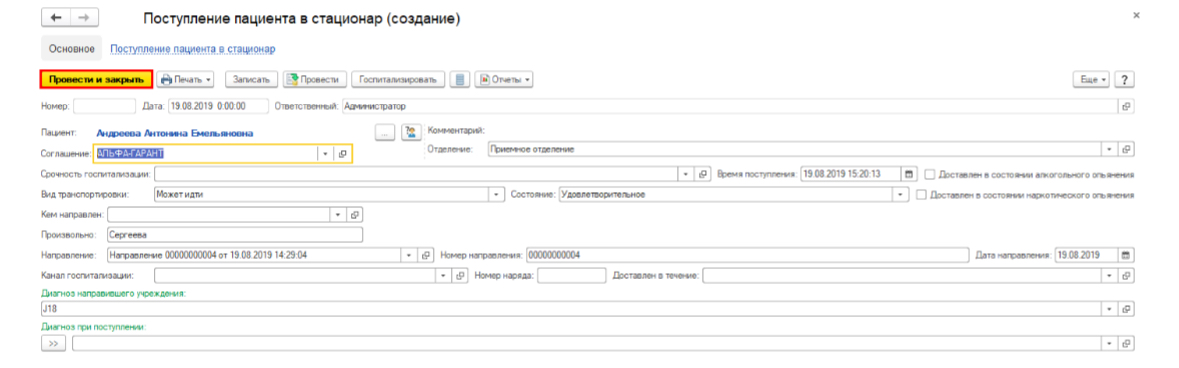Click into the Номер input field
This screenshot has height=368, width=1179.
point(105,107)
